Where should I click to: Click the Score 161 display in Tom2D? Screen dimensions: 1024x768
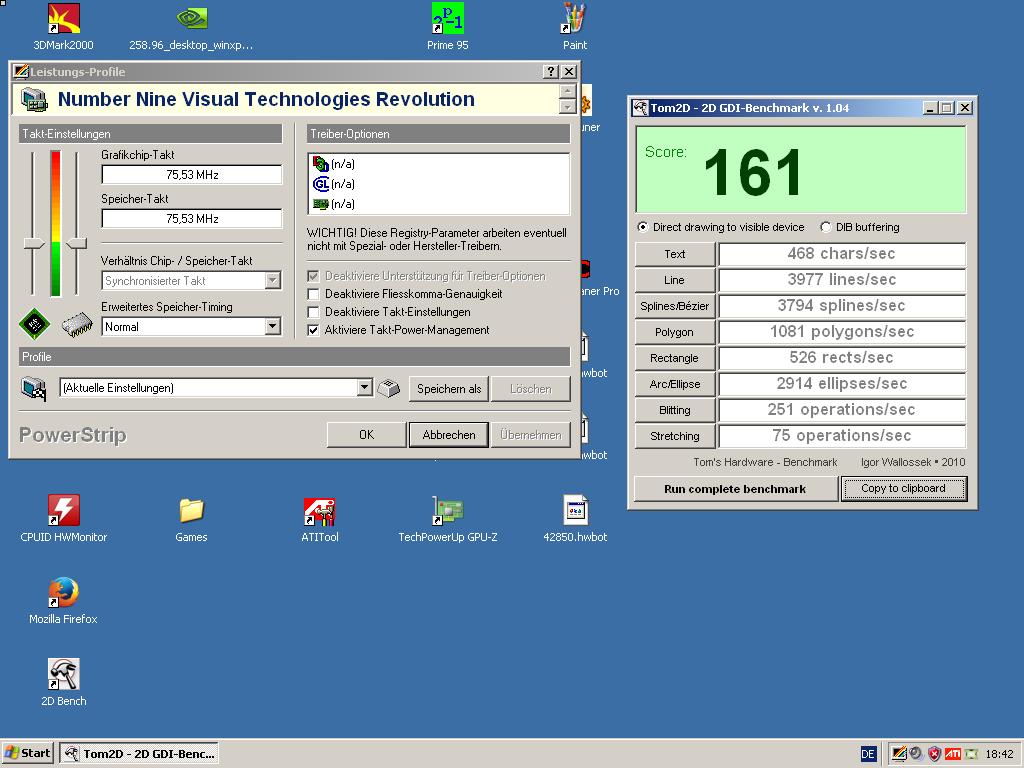(801, 170)
